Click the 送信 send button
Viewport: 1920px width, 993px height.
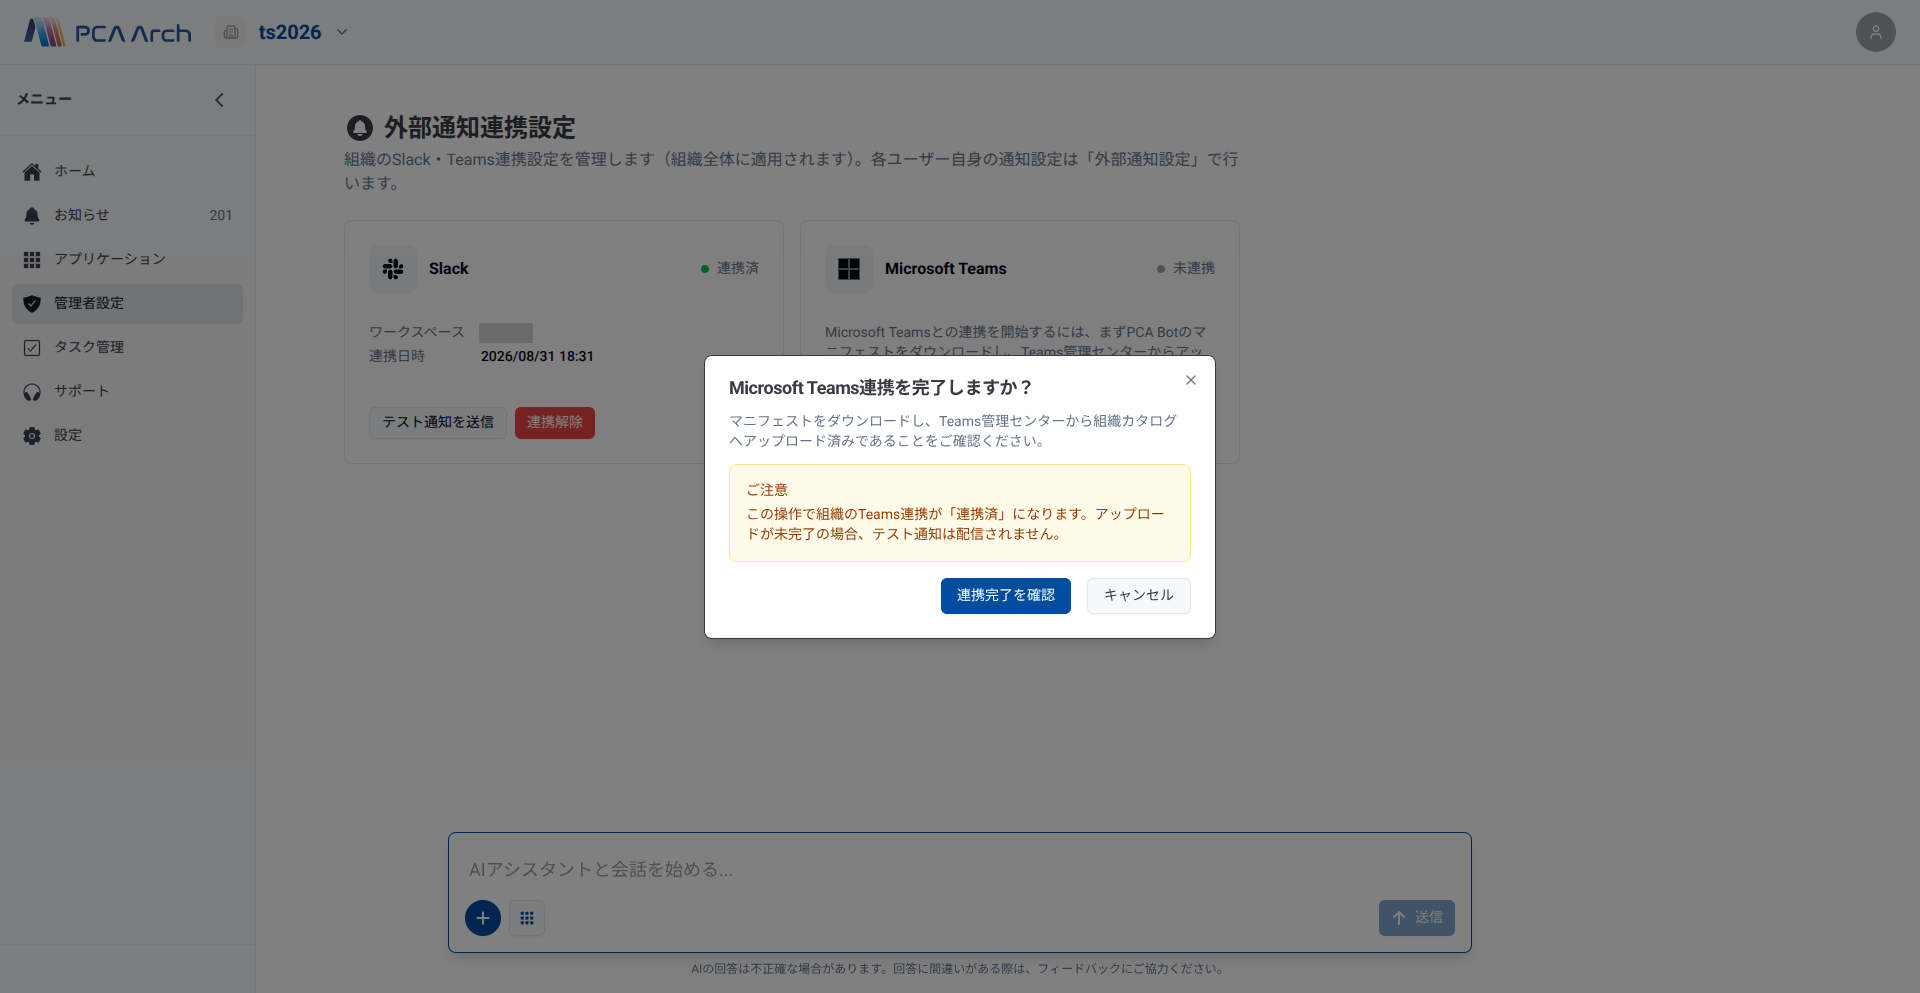point(1417,918)
